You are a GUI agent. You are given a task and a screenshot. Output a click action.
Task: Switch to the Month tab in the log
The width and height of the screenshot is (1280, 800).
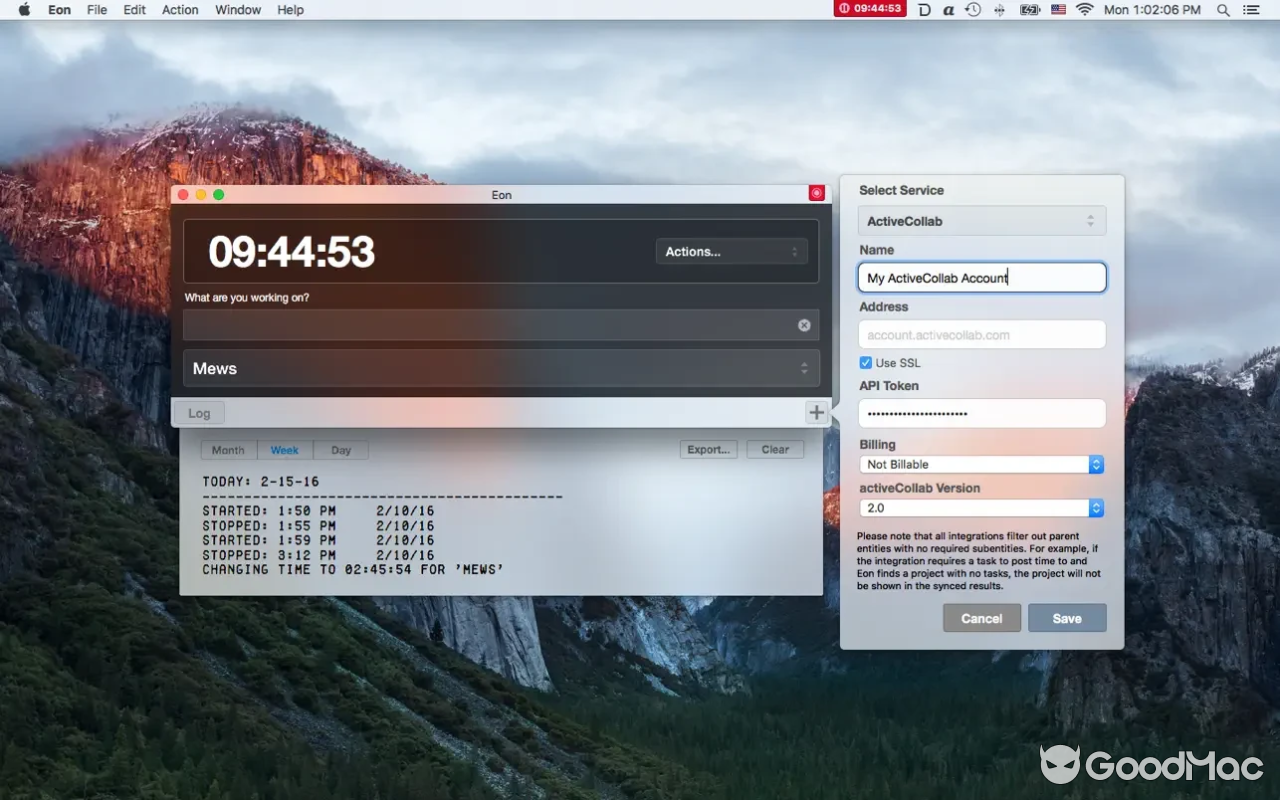point(227,449)
